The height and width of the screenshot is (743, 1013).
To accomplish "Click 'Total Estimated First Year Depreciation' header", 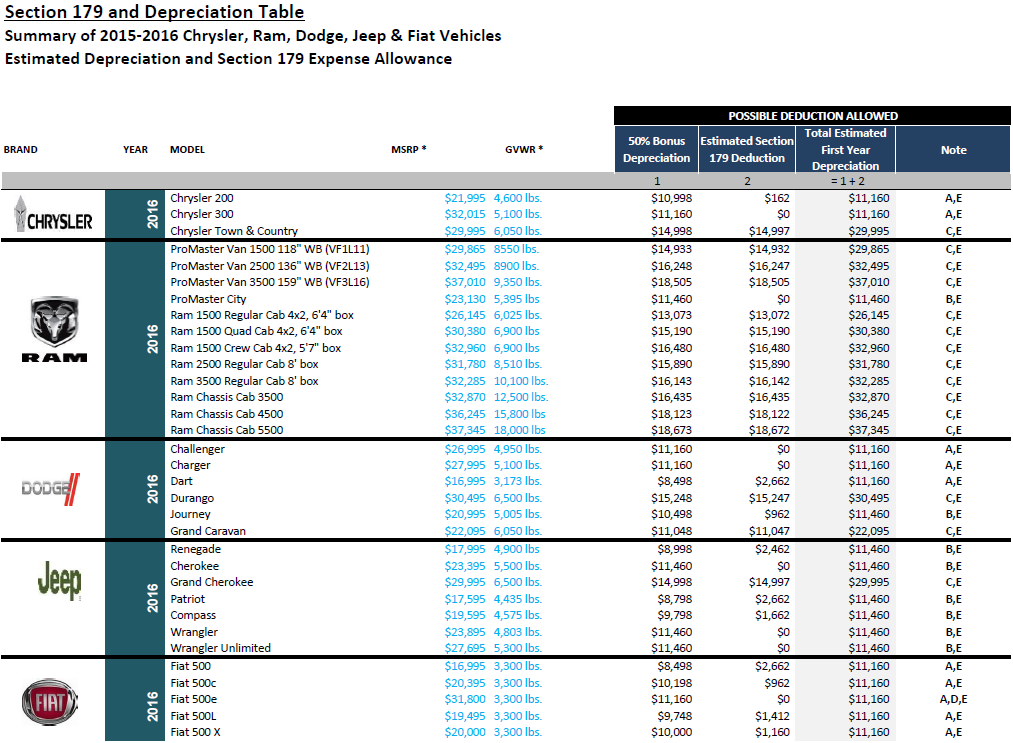I will tap(845, 149).
